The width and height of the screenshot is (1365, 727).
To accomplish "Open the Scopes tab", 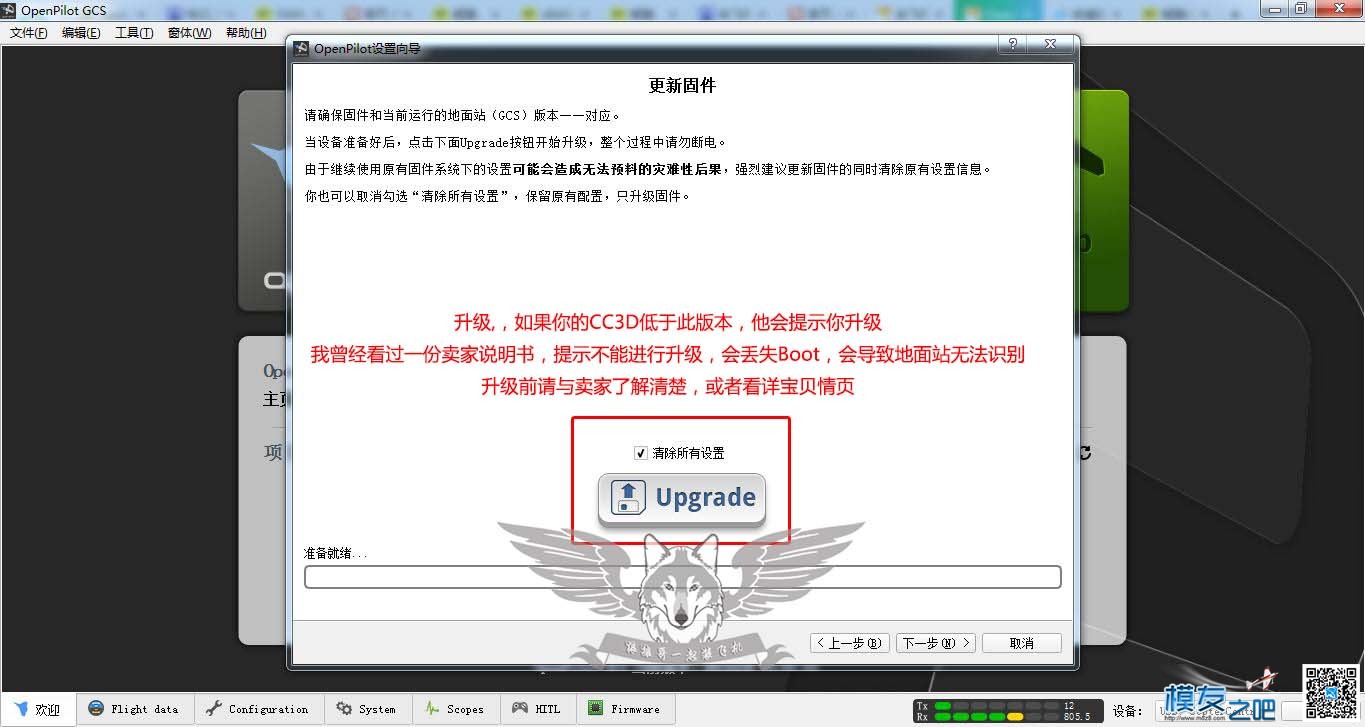I will [x=455, y=709].
